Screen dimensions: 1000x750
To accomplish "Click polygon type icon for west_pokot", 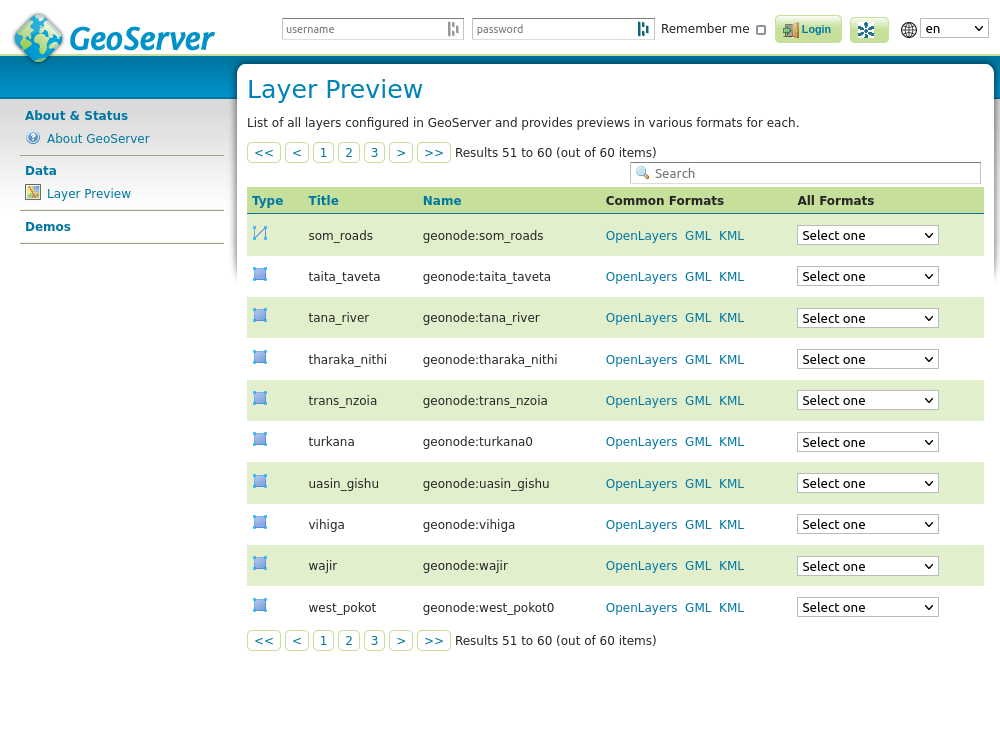I will pyautogui.click(x=260, y=605).
